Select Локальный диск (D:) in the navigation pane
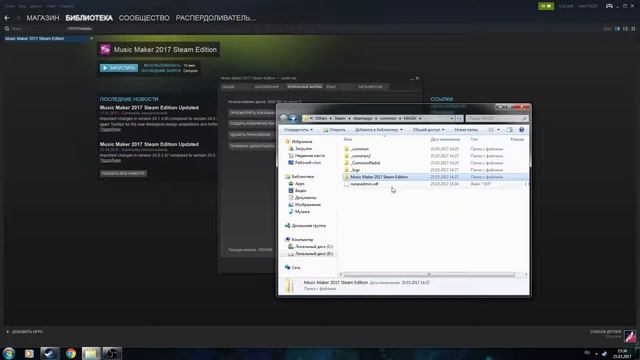This screenshot has width=640, height=360. [x=313, y=254]
